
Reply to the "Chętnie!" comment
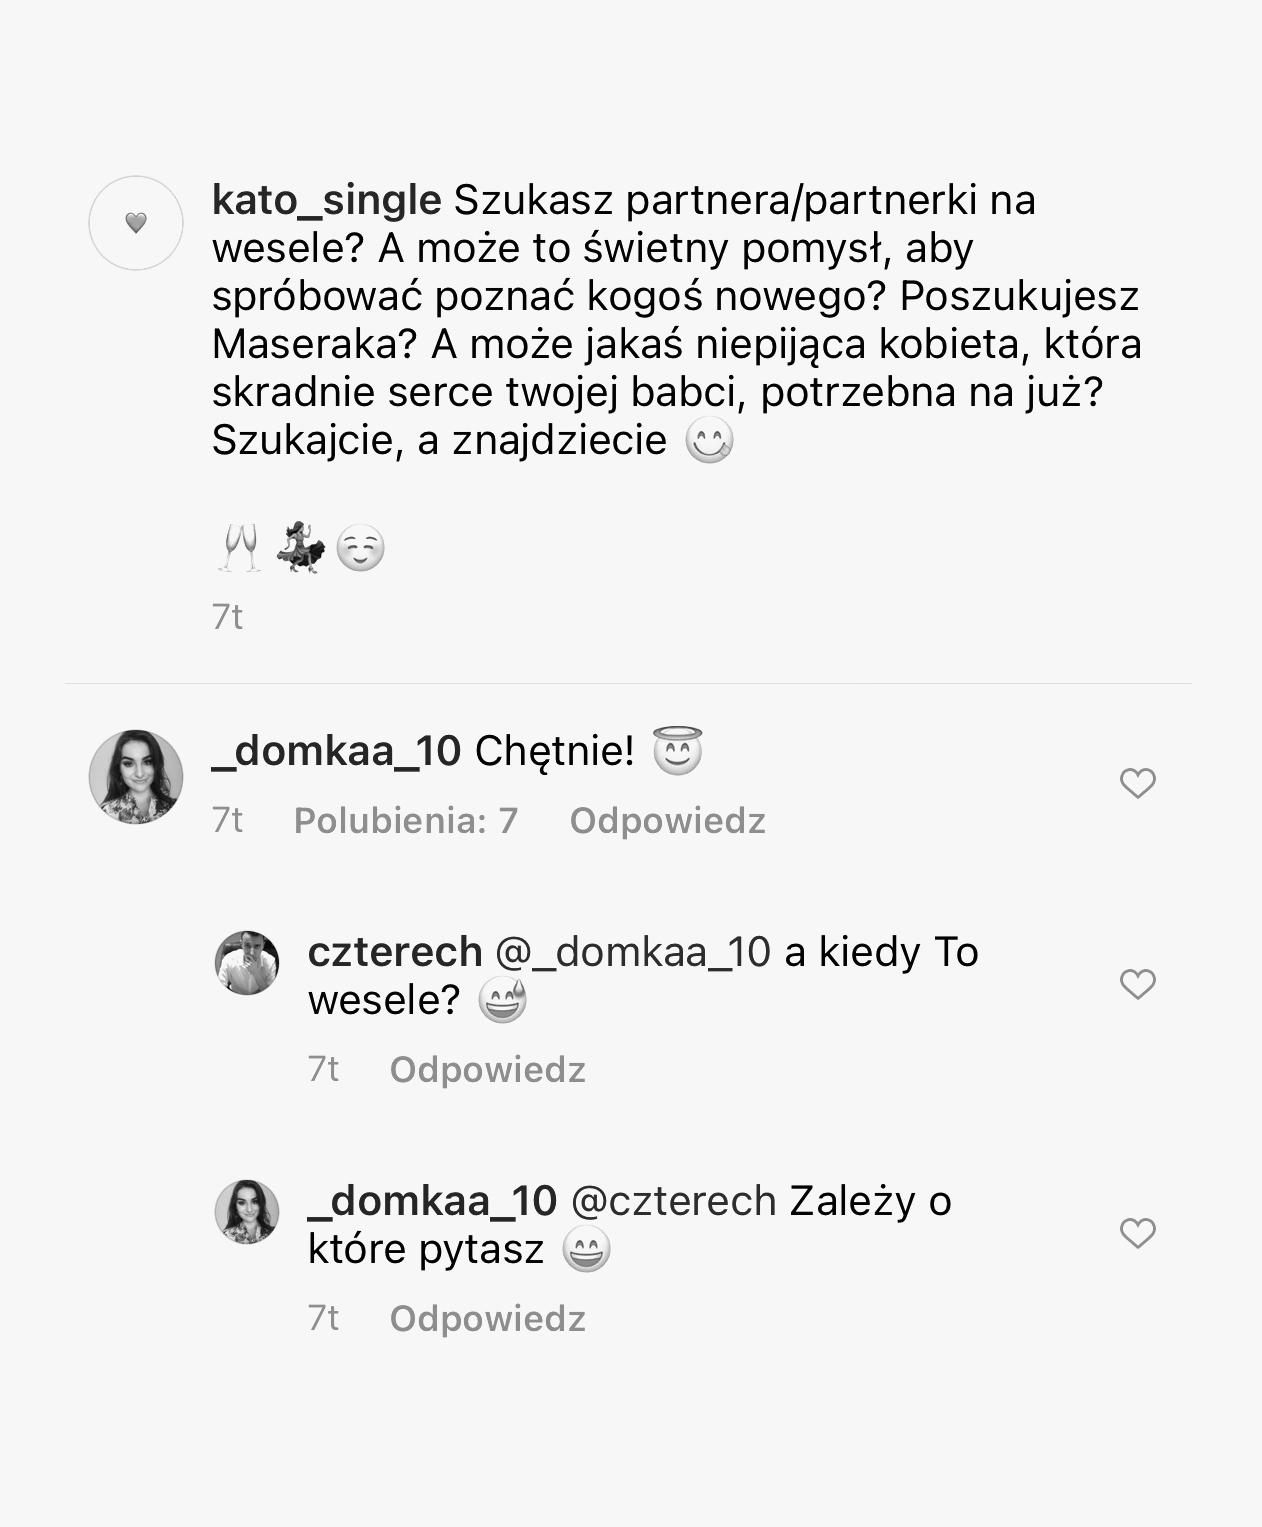click(x=667, y=821)
